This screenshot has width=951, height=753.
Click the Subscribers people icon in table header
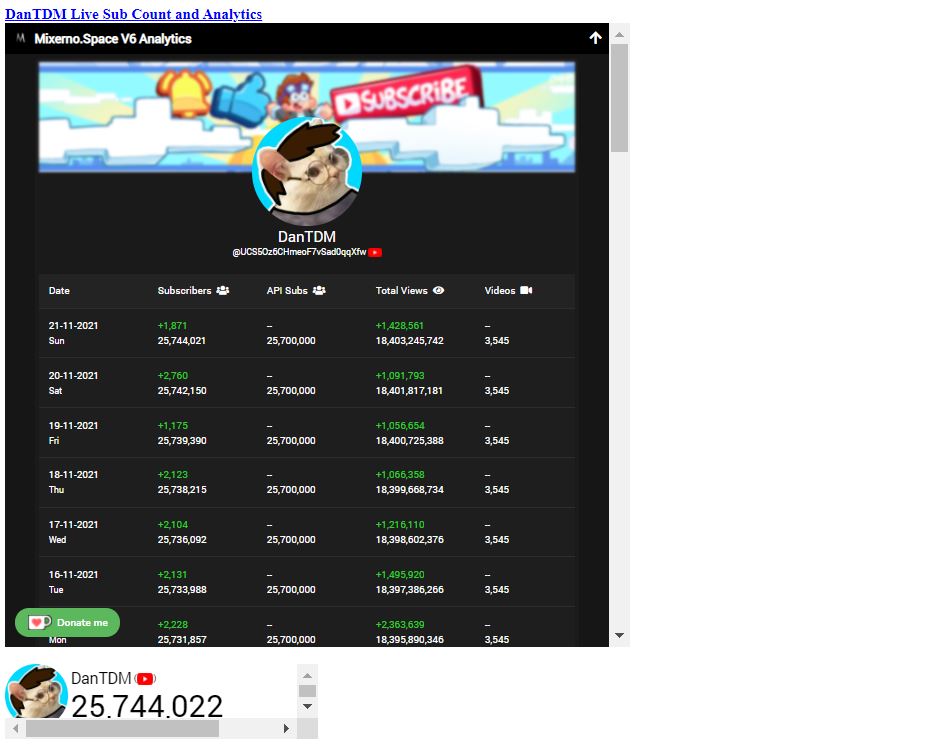[222, 291]
